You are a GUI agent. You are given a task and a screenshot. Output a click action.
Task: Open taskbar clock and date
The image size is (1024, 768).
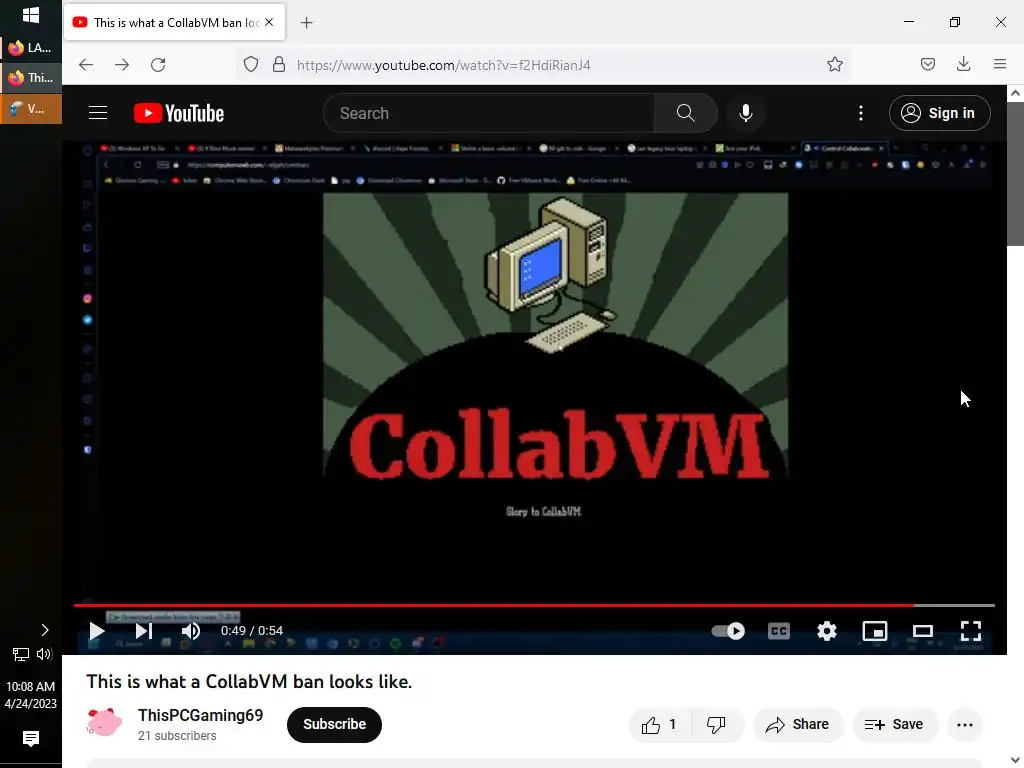(31, 695)
